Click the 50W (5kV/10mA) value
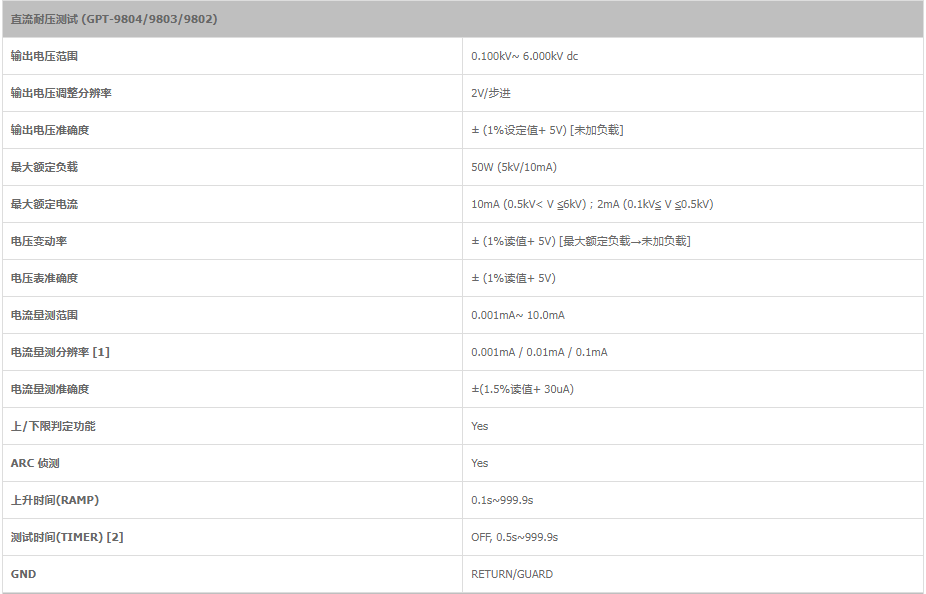This screenshot has height=594, width=926. pos(514,167)
